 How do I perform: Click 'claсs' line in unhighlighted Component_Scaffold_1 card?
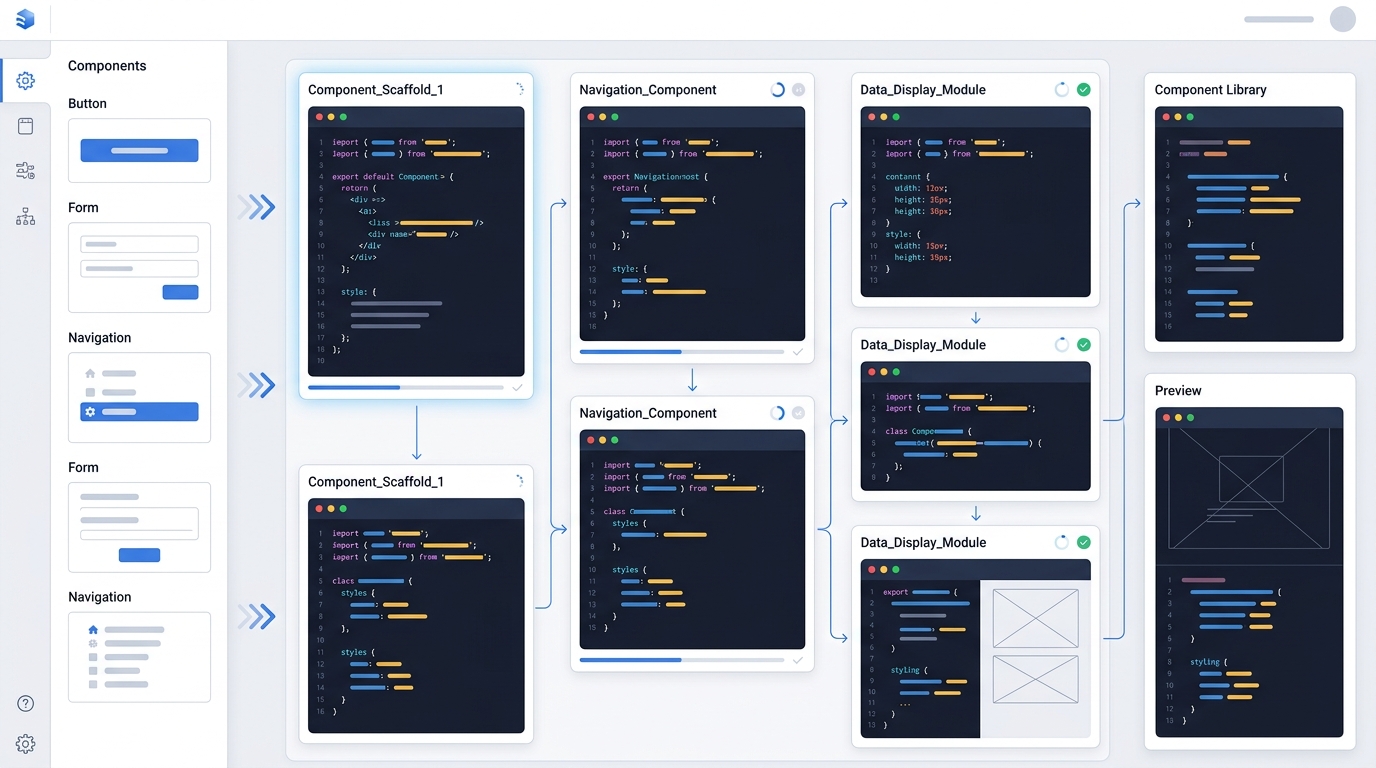[372, 580]
